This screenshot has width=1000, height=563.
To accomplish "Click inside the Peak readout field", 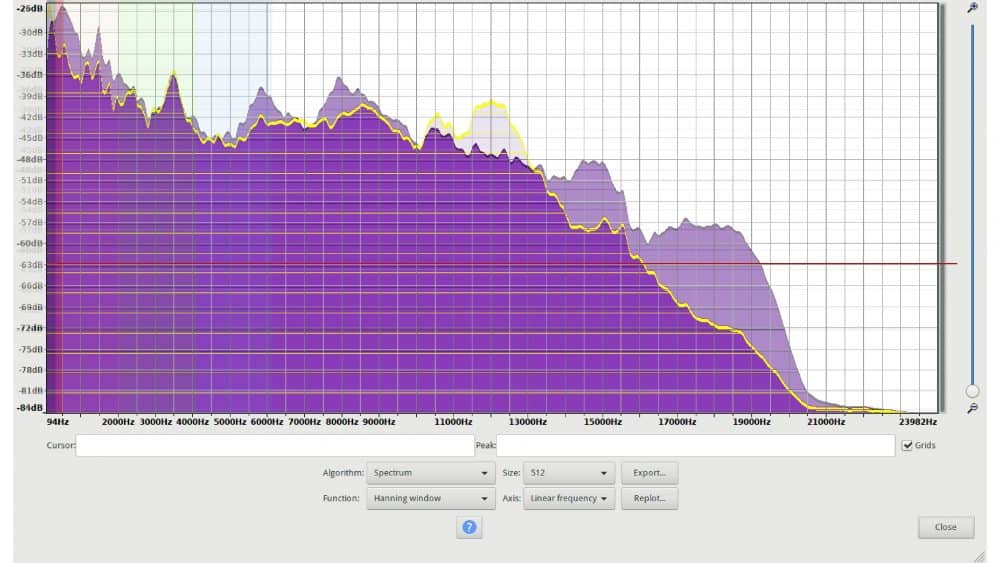I will click(x=695, y=446).
